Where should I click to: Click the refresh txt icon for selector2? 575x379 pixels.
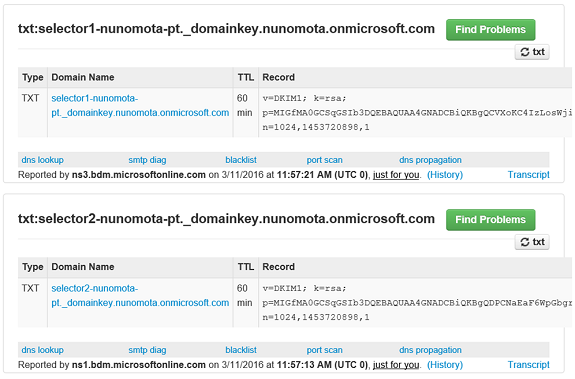532,242
